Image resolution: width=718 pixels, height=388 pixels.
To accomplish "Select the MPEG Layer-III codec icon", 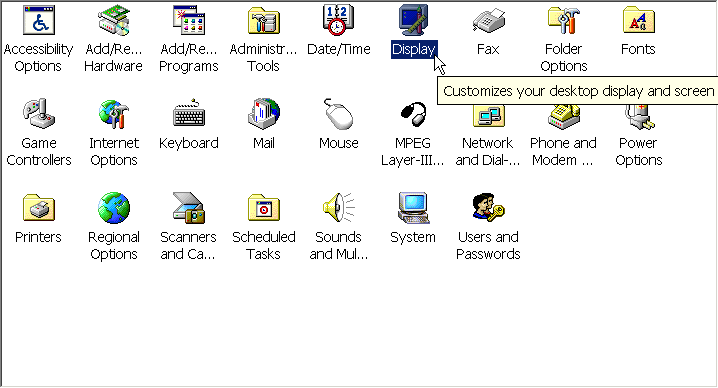I will tap(413, 114).
